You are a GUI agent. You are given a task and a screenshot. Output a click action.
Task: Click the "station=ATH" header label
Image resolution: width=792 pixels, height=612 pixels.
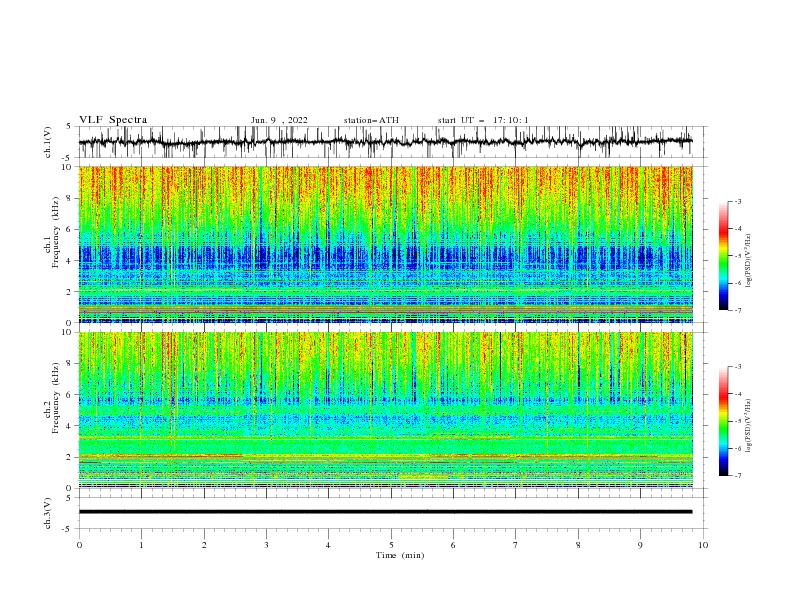[x=371, y=120]
